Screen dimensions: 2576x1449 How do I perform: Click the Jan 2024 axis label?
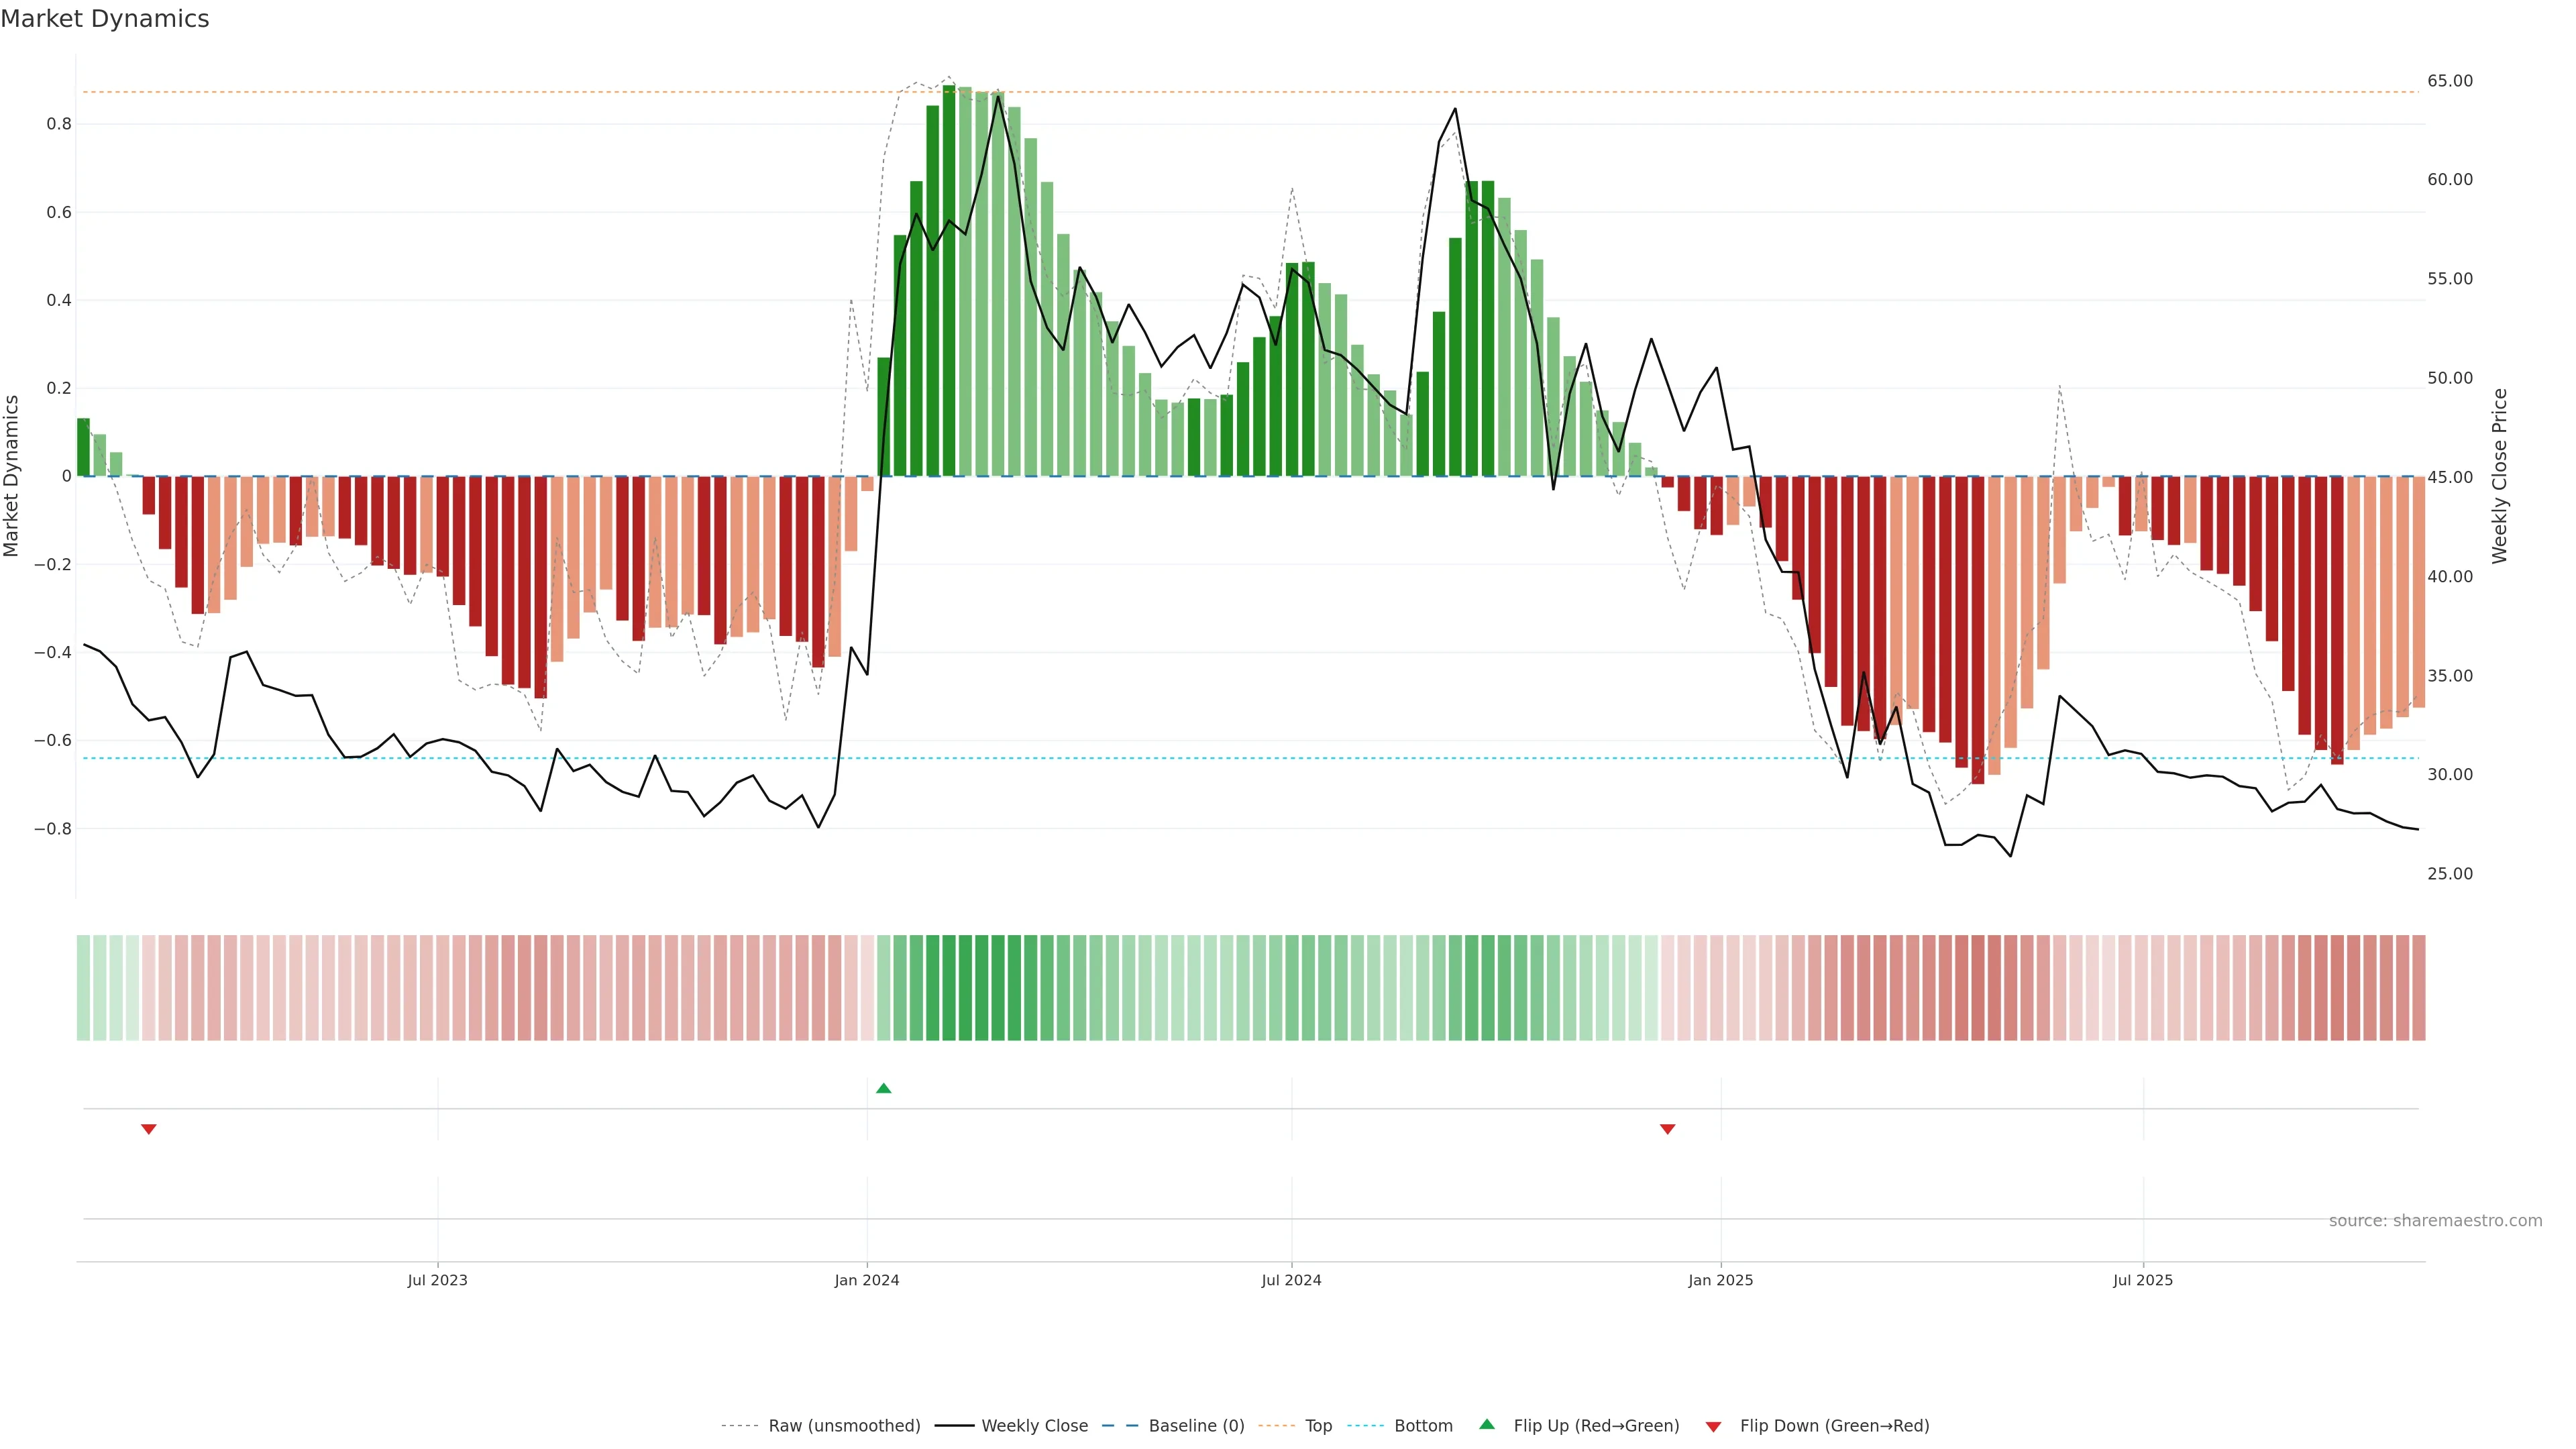click(x=867, y=1280)
